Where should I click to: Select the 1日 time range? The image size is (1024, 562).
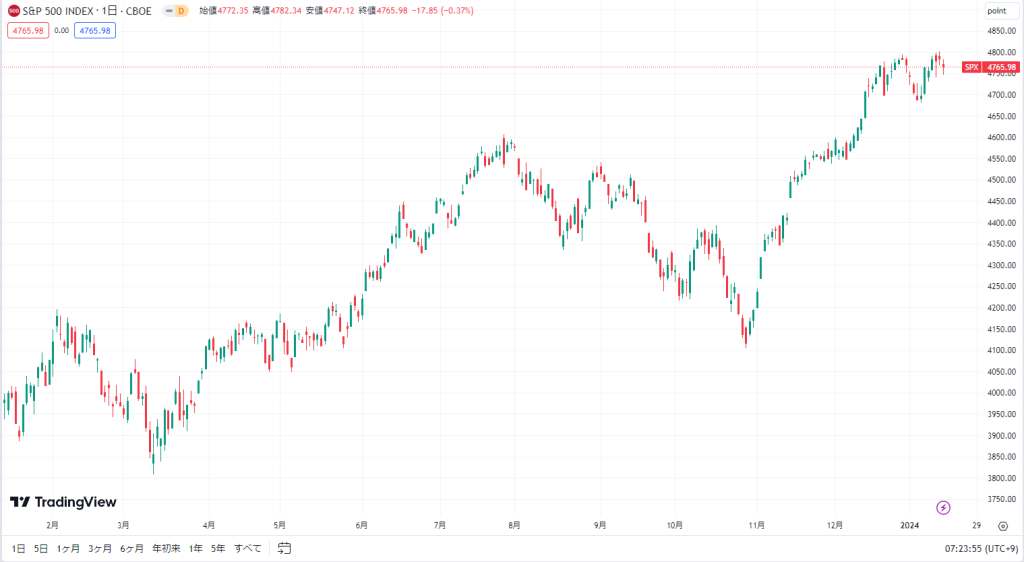point(18,548)
